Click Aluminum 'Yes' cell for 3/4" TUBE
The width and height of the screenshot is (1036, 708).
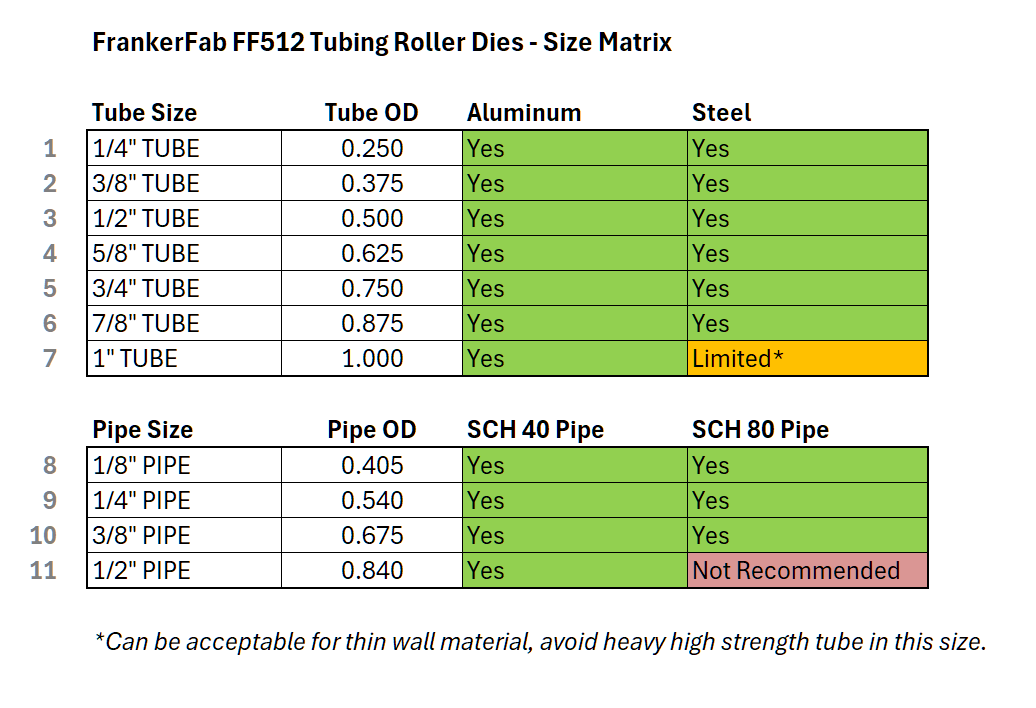pos(574,289)
